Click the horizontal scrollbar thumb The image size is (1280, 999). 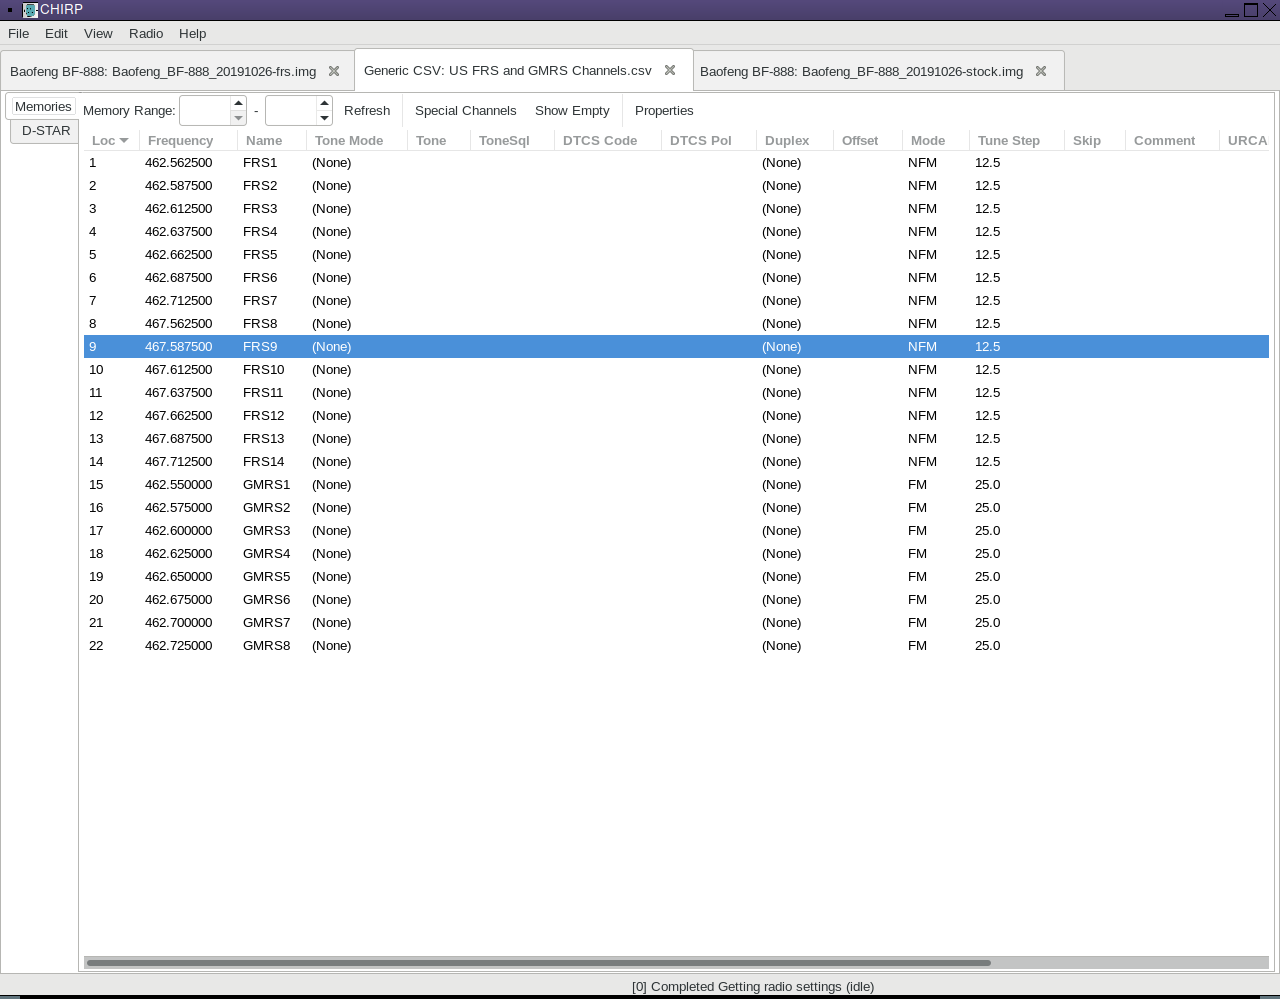click(538, 963)
